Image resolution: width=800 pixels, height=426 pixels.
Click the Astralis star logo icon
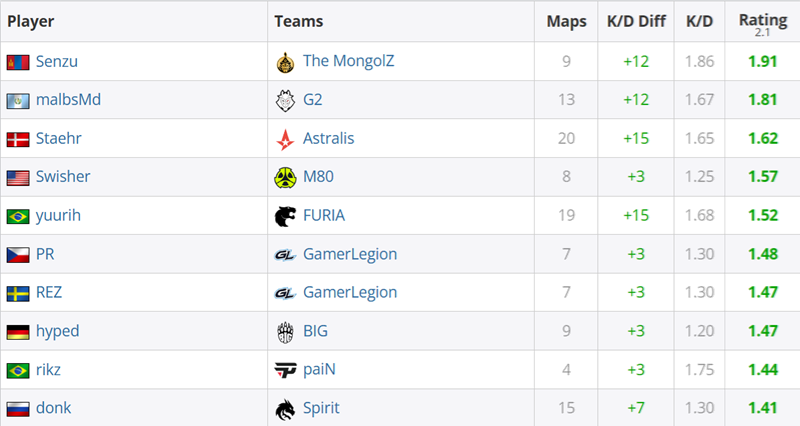285,139
